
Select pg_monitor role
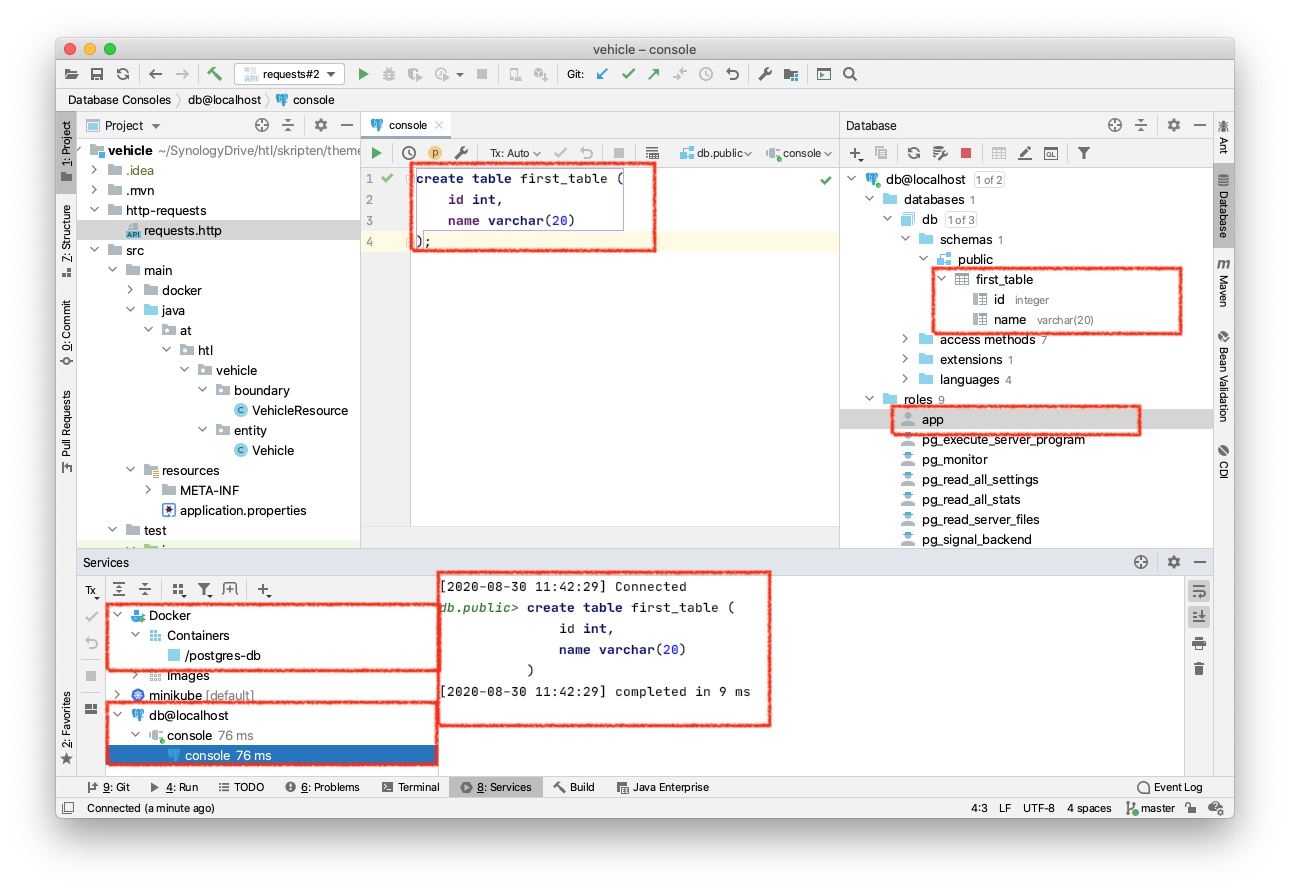click(x=954, y=460)
